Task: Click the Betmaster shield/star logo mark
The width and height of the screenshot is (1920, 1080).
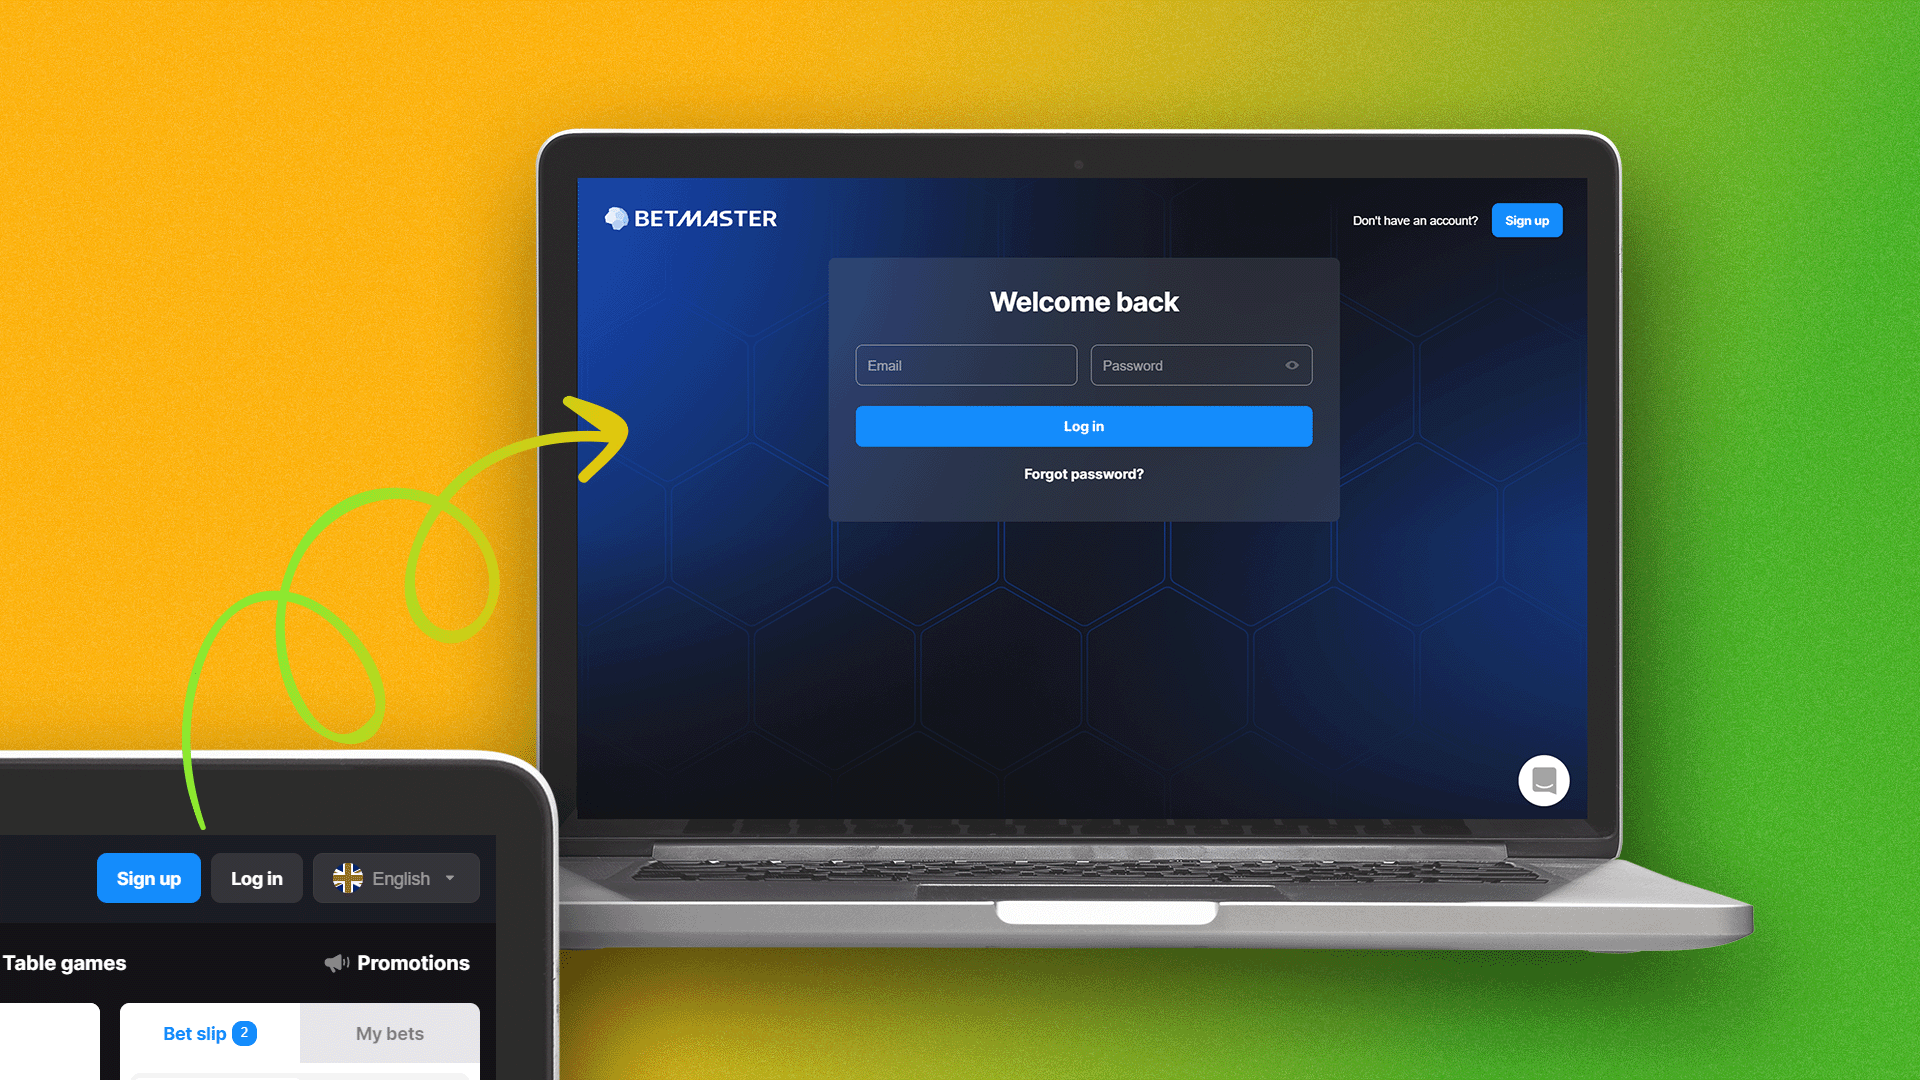Action: coord(615,218)
